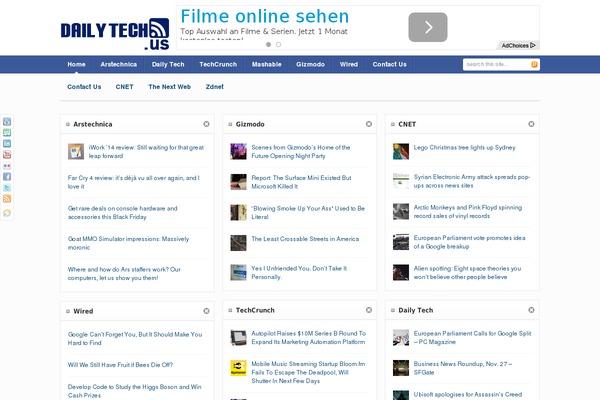Collapse the CNET widget using its square toggle
The width and height of the screenshot is (600, 400).
(393, 124)
